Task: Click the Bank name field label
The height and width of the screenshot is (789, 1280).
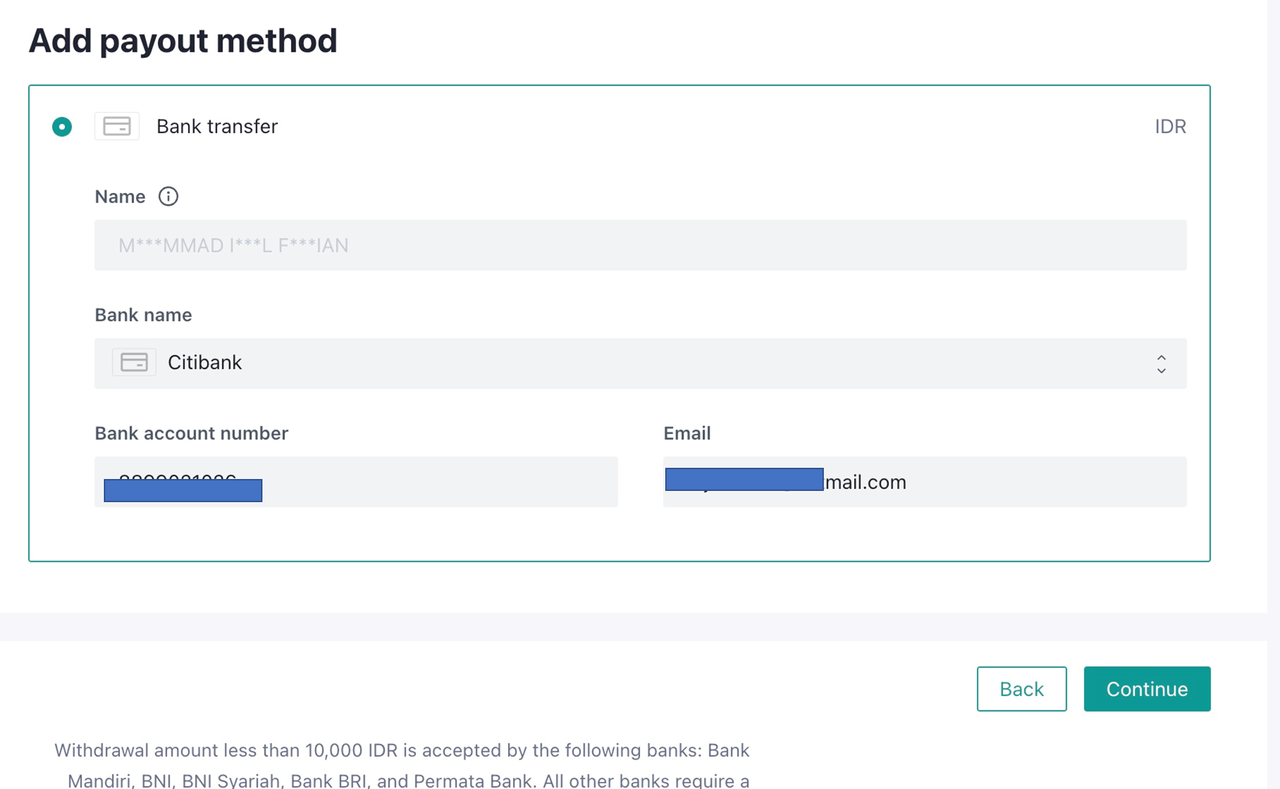Action: 143,315
